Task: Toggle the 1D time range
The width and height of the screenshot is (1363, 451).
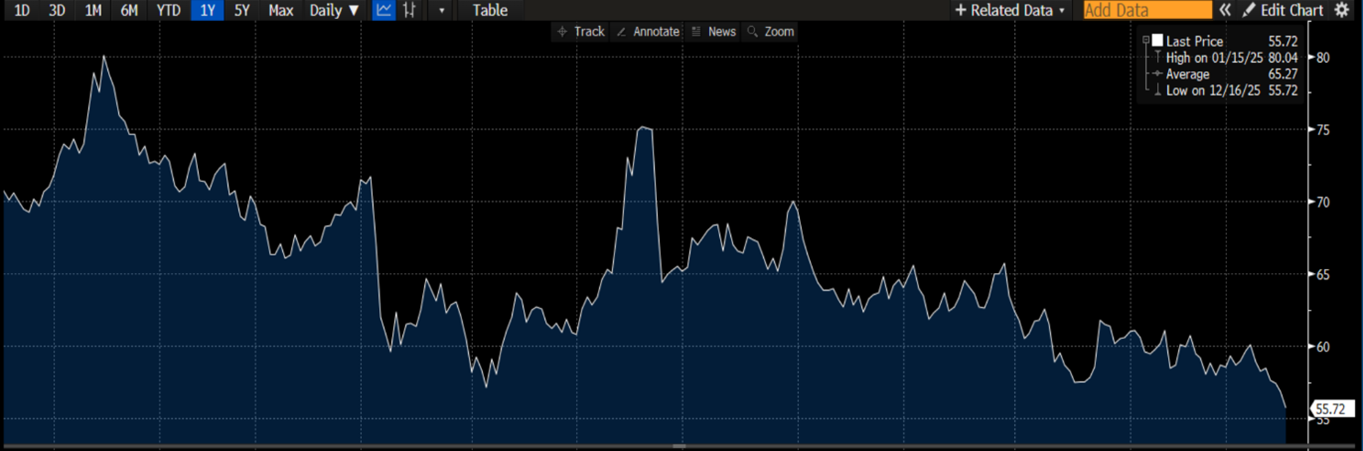Action: click(x=21, y=11)
